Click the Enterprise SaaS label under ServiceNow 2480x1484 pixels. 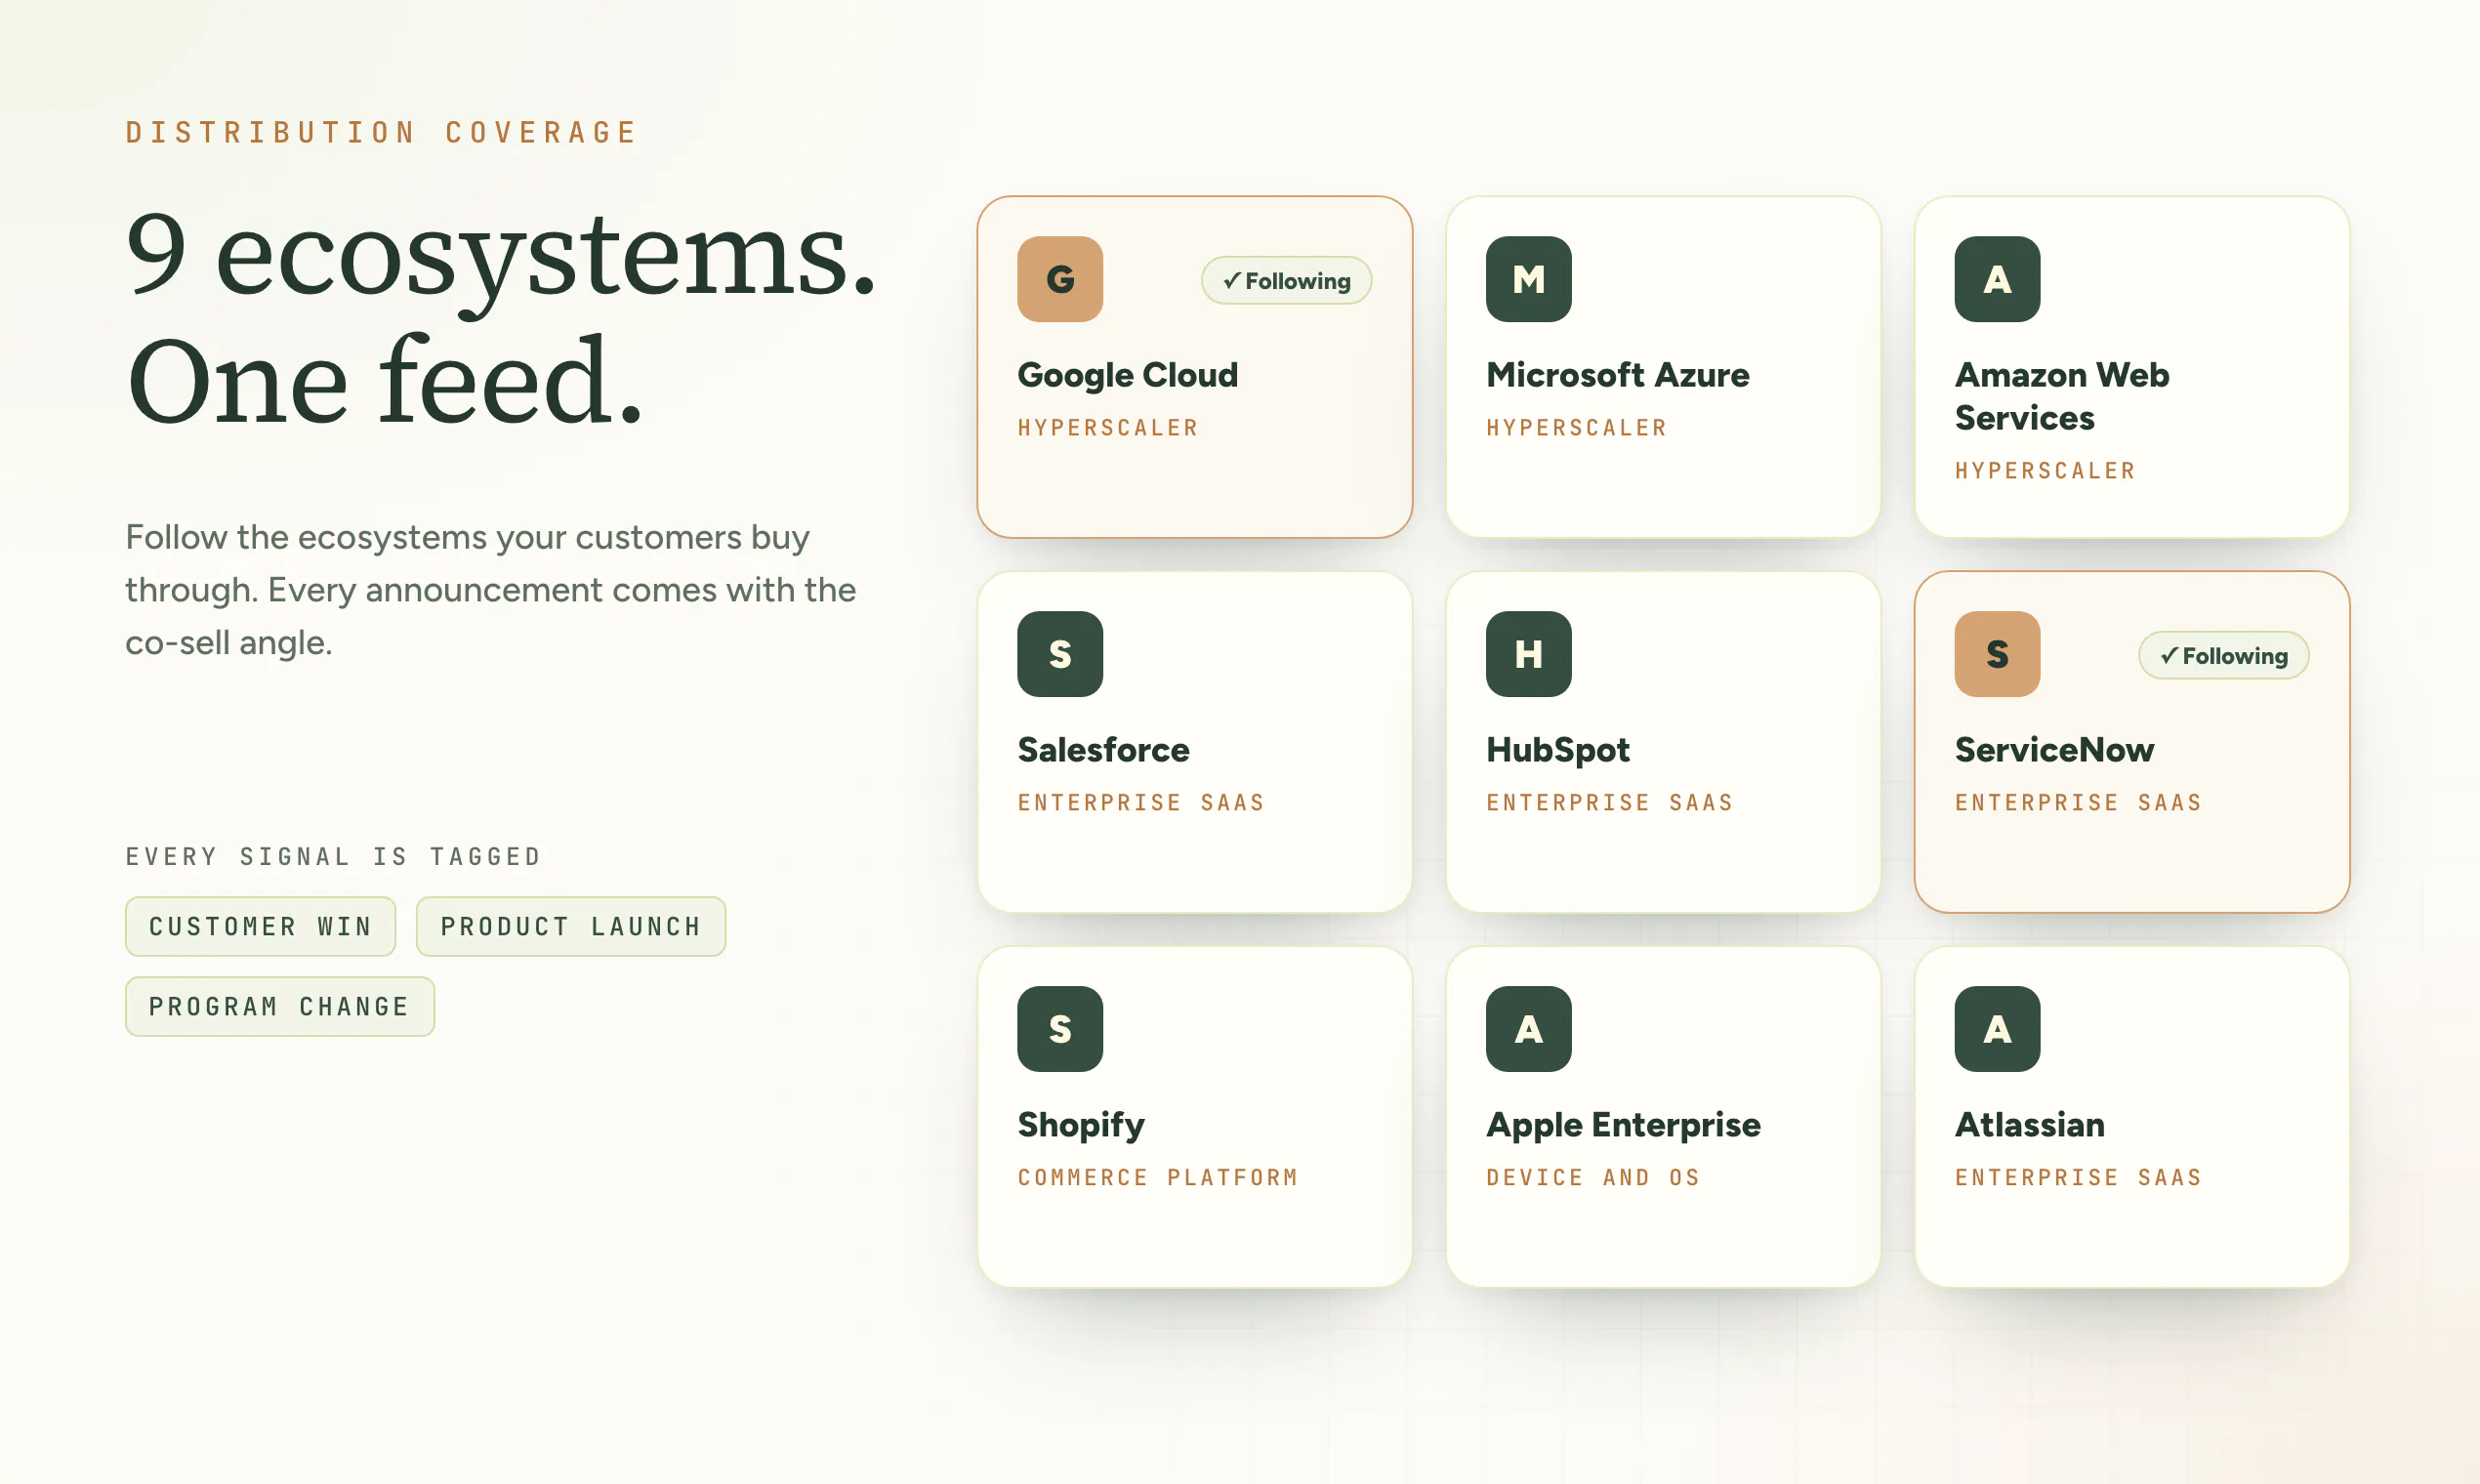(x=2079, y=803)
